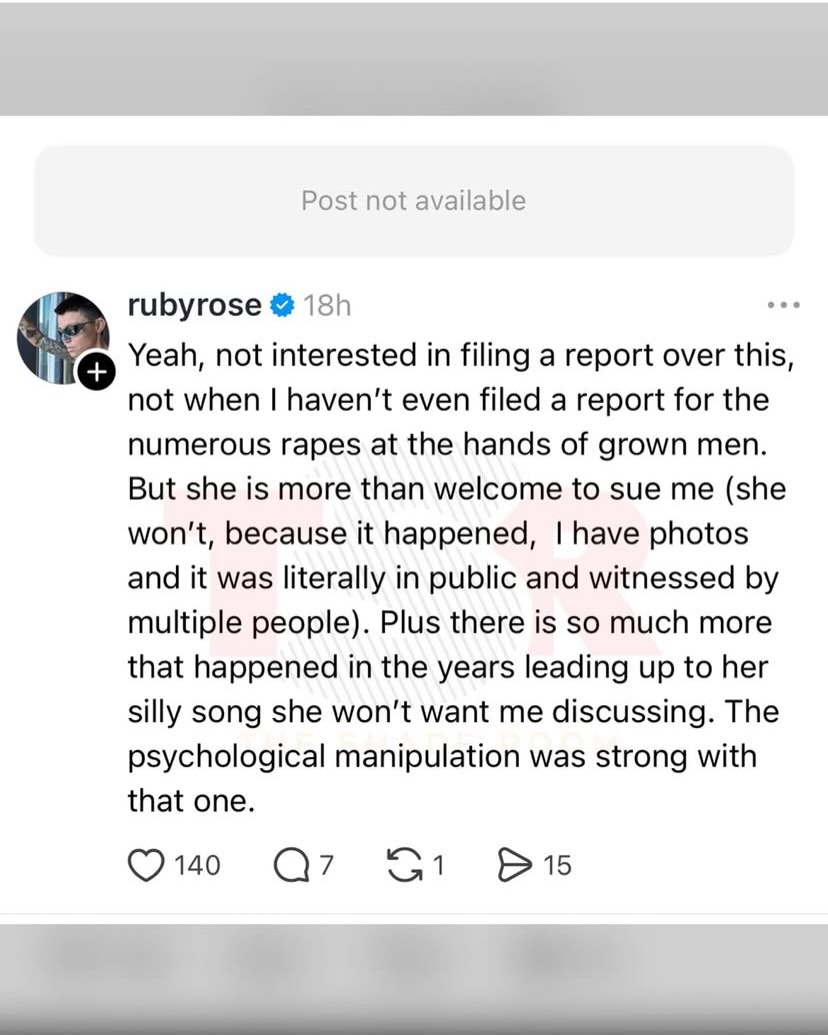Viewport: 828px width, 1035px height.
Task: Tap the "Post not available" placeholder box
Action: tap(414, 201)
